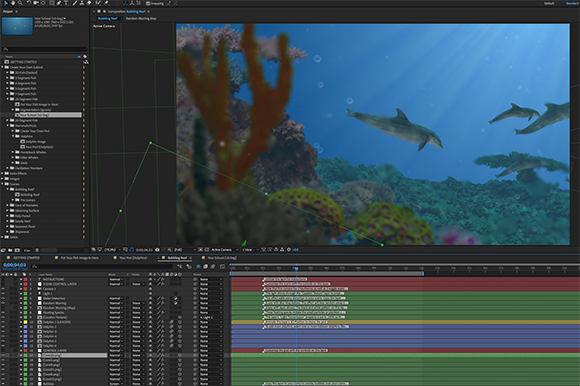This screenshot has height=386, width=580.
Task: Open the 1 View layout dropdown
Action: pos(250,250)
